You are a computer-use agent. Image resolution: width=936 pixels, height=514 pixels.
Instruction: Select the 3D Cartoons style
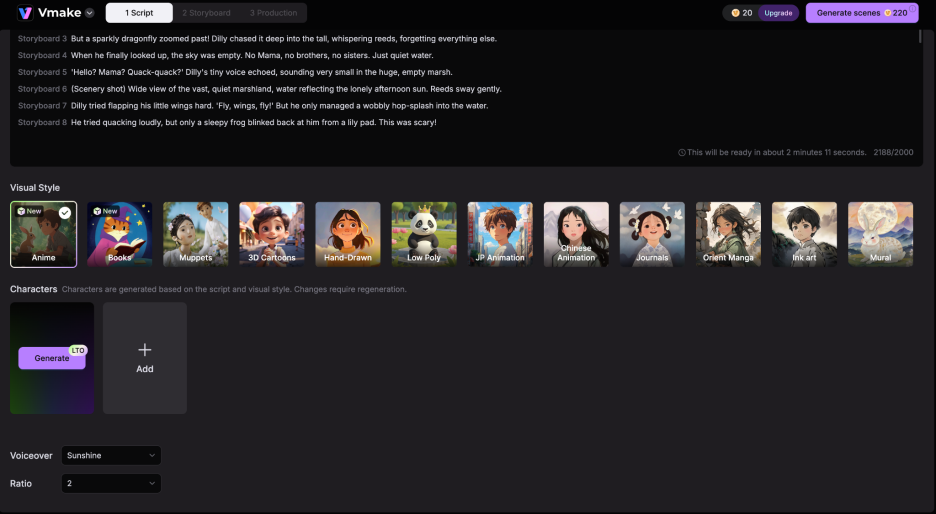(x=271, y=234)
